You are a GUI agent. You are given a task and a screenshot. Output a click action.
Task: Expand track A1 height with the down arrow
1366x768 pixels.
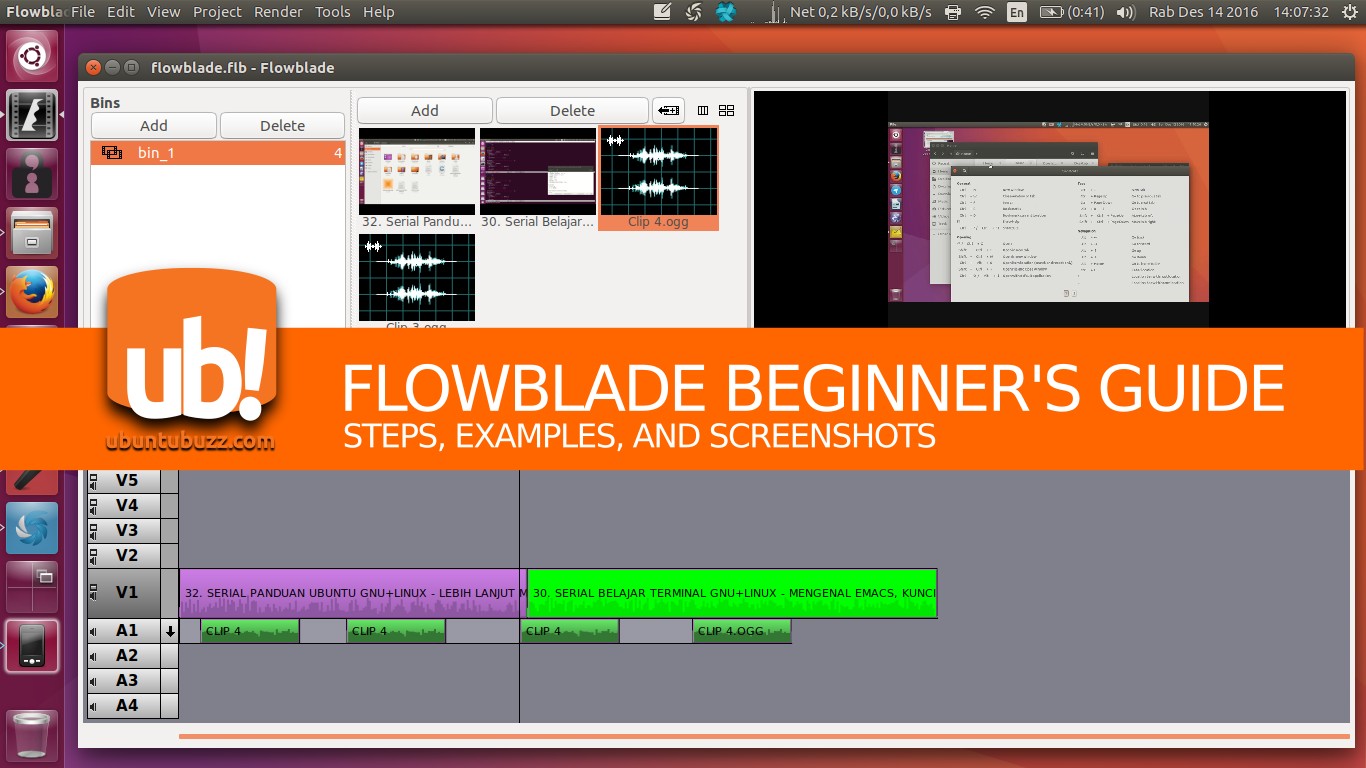click(169, 630)
